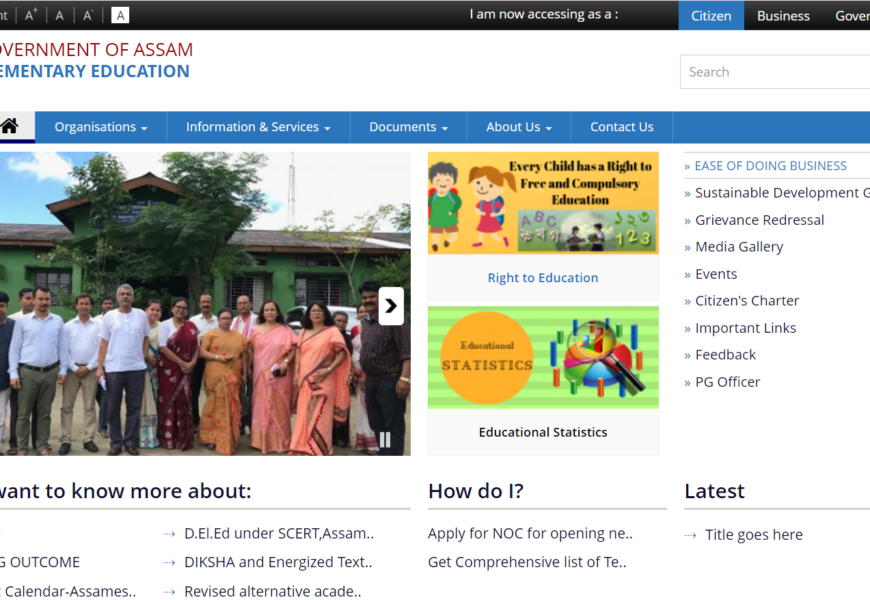Select the Citizen access tab
The image size is (870, 600).
click(711, 16)
